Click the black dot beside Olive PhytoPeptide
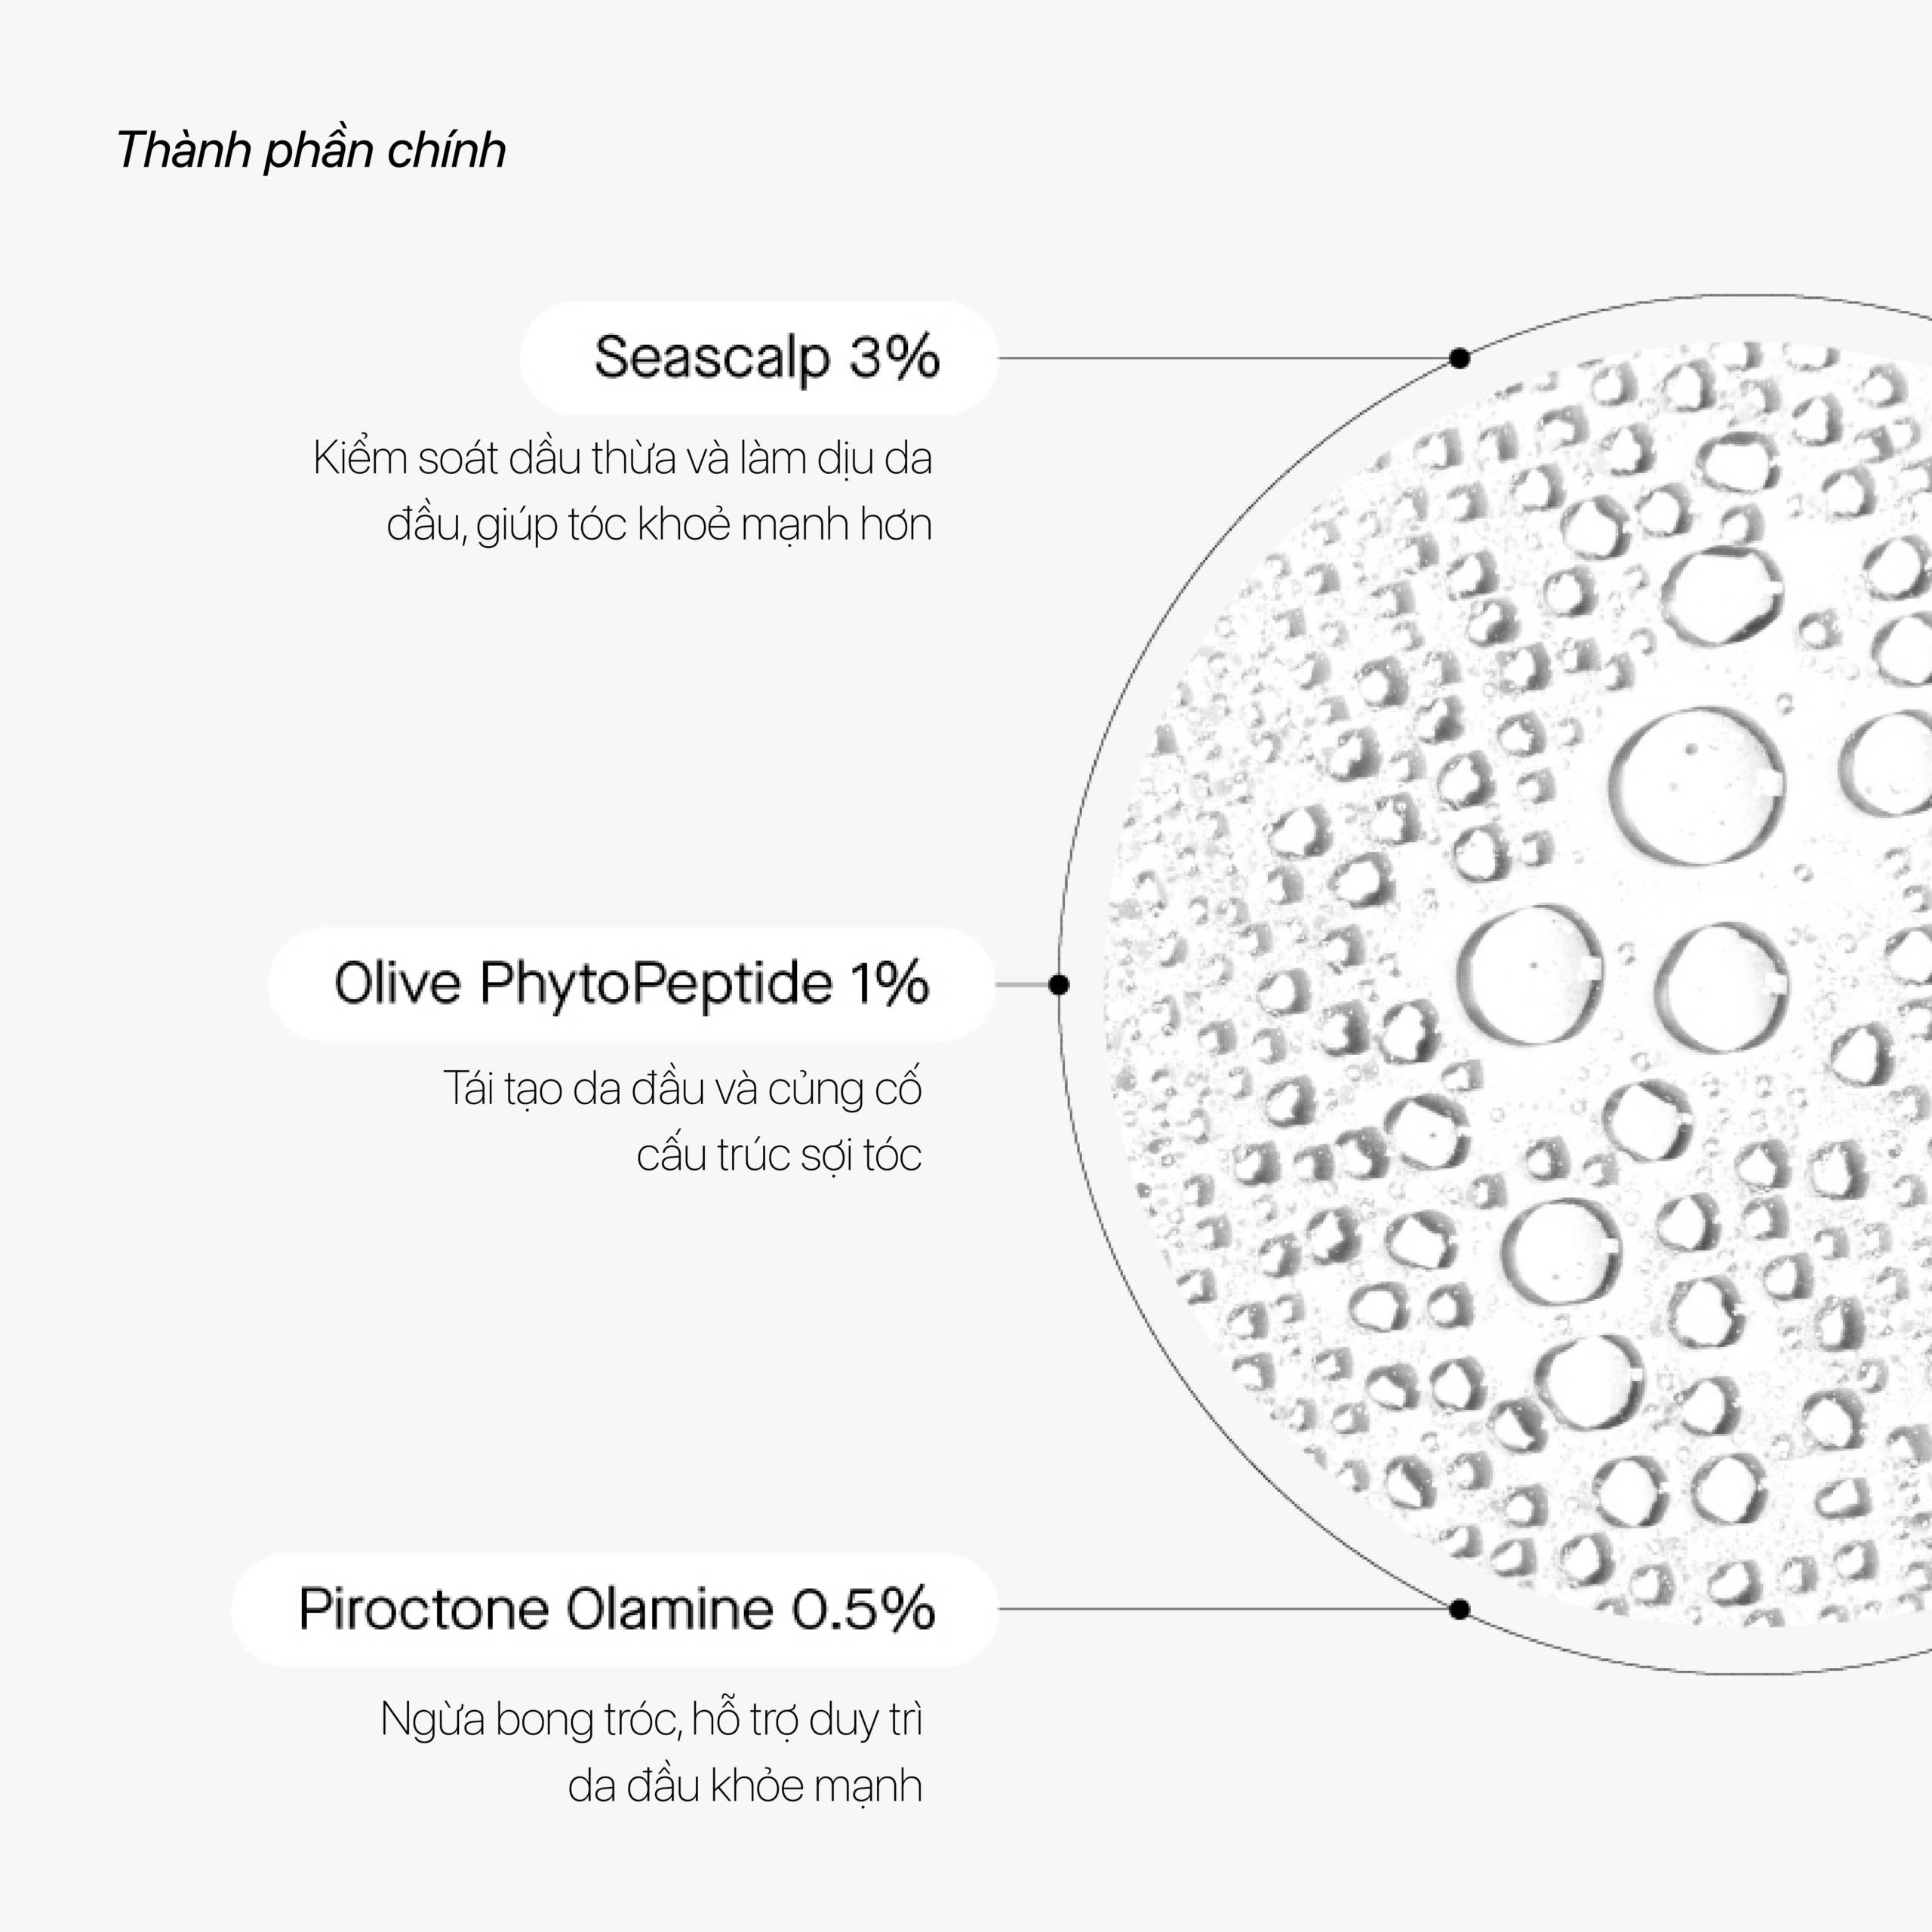1932x1932 pixels. [x=1059, y=985]
